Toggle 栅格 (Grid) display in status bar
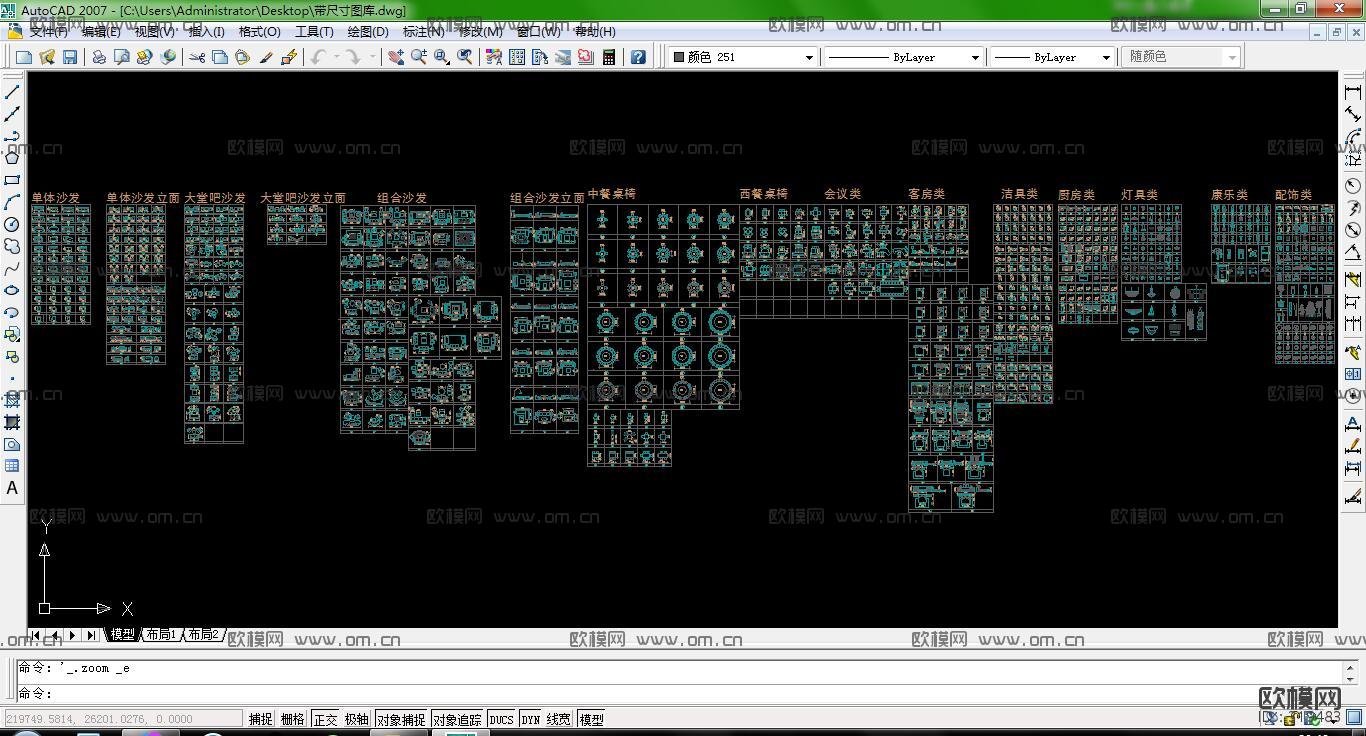1366x736 pixels. point(292,719)
